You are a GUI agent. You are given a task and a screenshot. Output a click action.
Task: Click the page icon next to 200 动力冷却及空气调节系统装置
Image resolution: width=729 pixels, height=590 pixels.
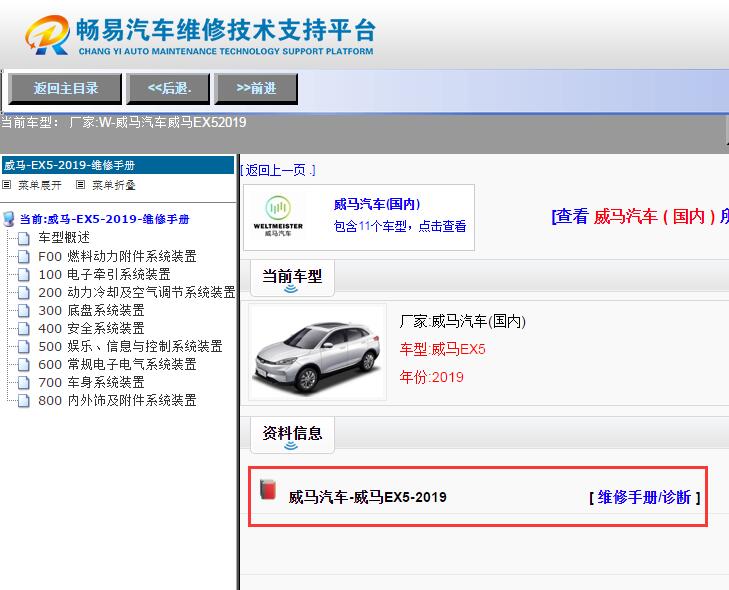pyautogui.click(x=24, y=292)
